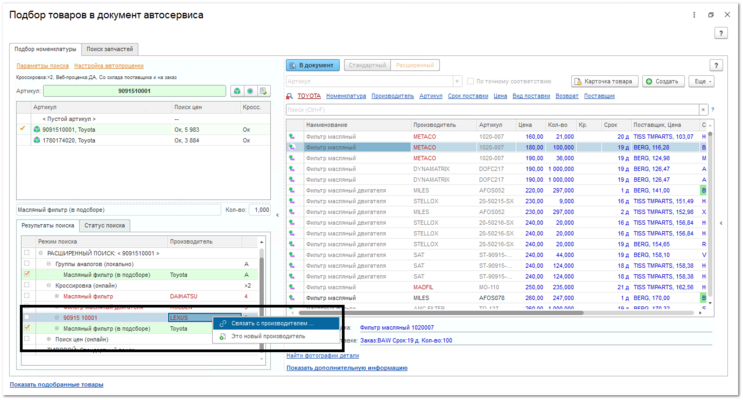Click Показать подобранные товары link
Viewport: 743px width, 400px height.
tap(56, 385)
